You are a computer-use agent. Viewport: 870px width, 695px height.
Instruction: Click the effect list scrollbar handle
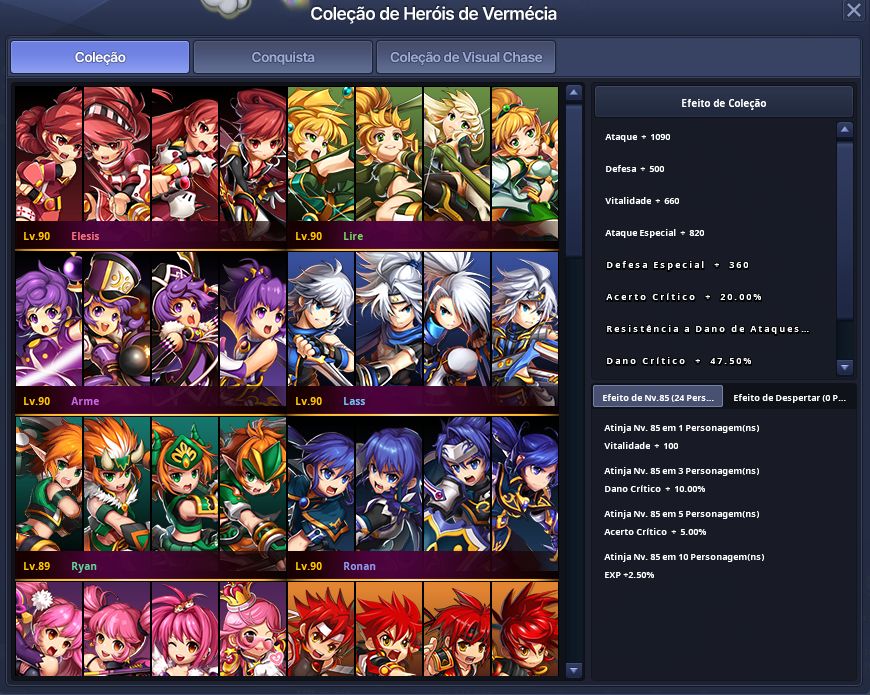click(844, 230)
